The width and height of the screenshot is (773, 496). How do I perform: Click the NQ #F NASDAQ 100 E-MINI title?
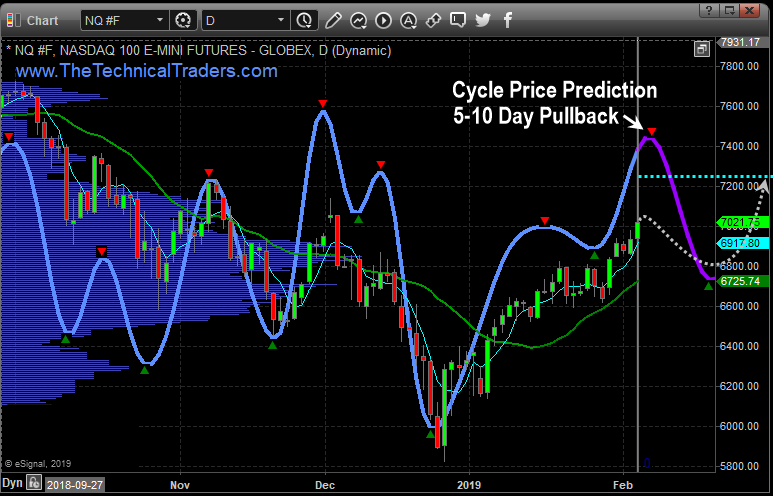pos(199,50)
